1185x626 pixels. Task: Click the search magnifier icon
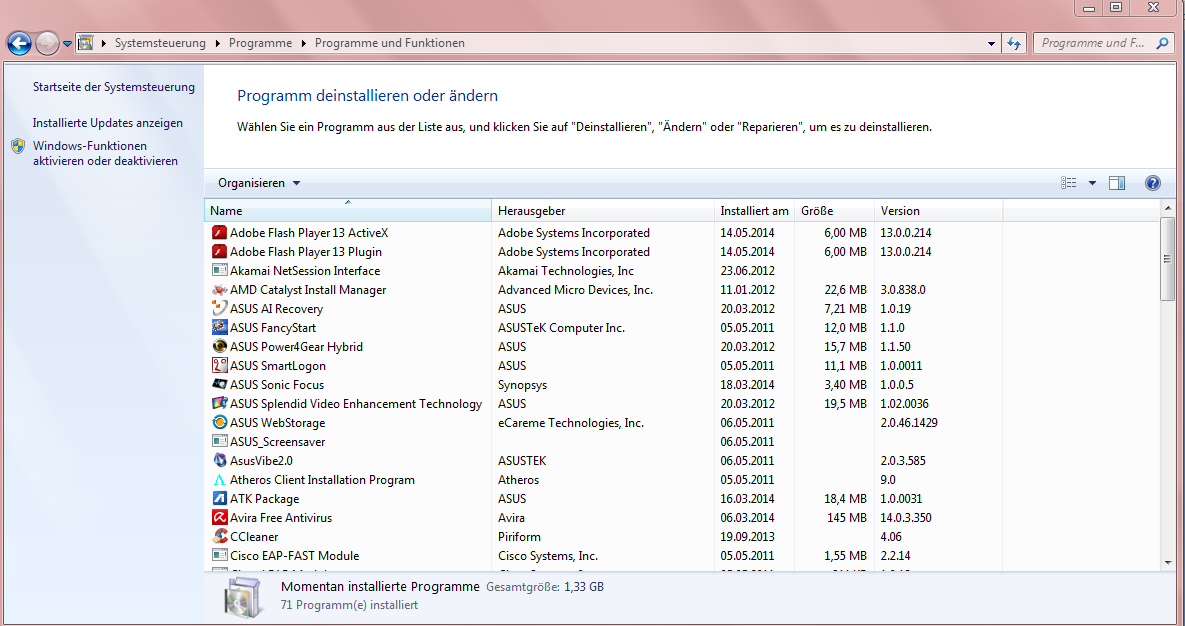tap(1162, 43)
